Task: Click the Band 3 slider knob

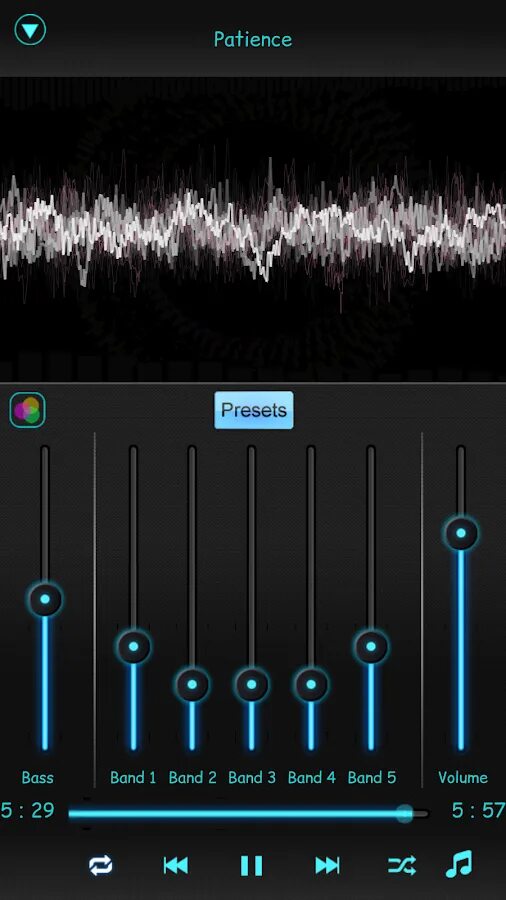Action: coord(251,684)
